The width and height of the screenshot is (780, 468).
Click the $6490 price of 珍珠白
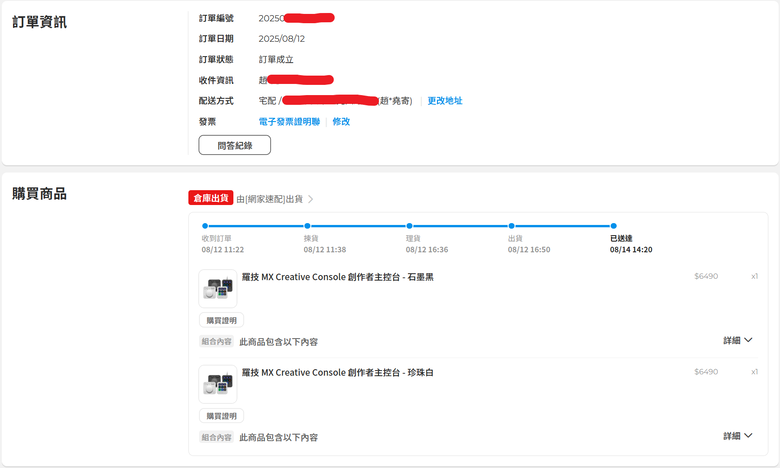point(706,372)
